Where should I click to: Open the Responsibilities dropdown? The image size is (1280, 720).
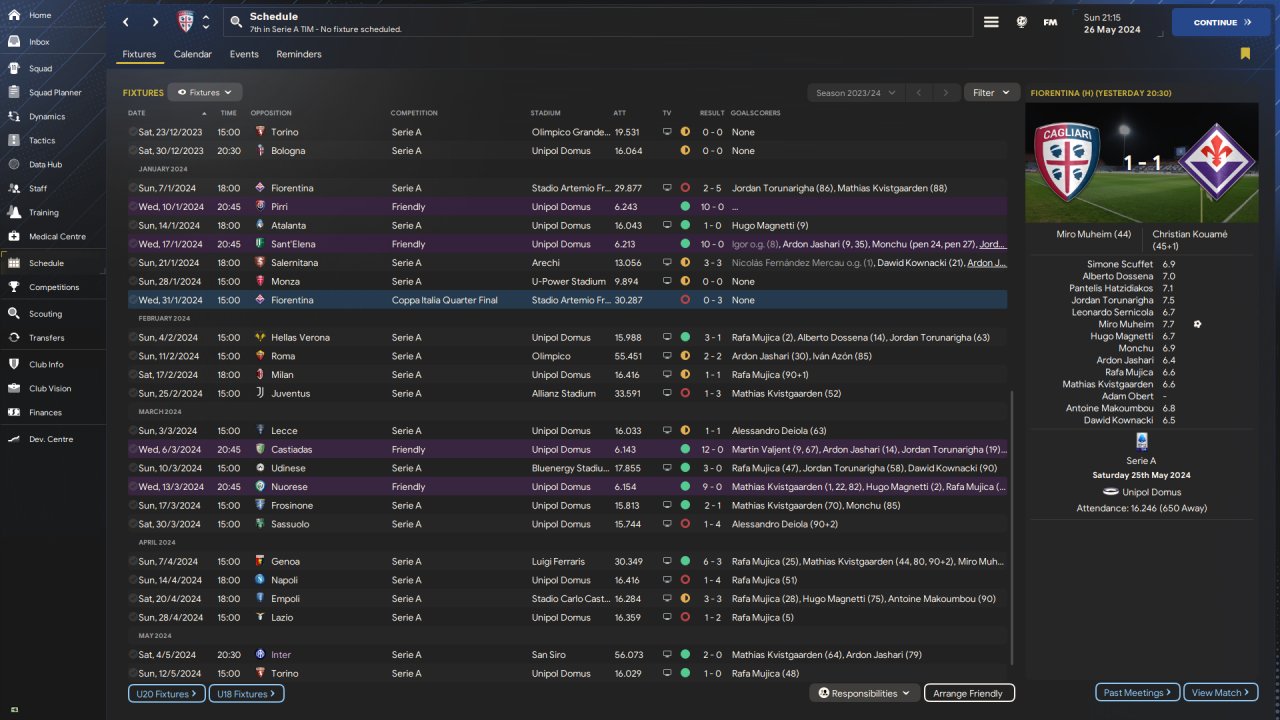tap(865, 693)
